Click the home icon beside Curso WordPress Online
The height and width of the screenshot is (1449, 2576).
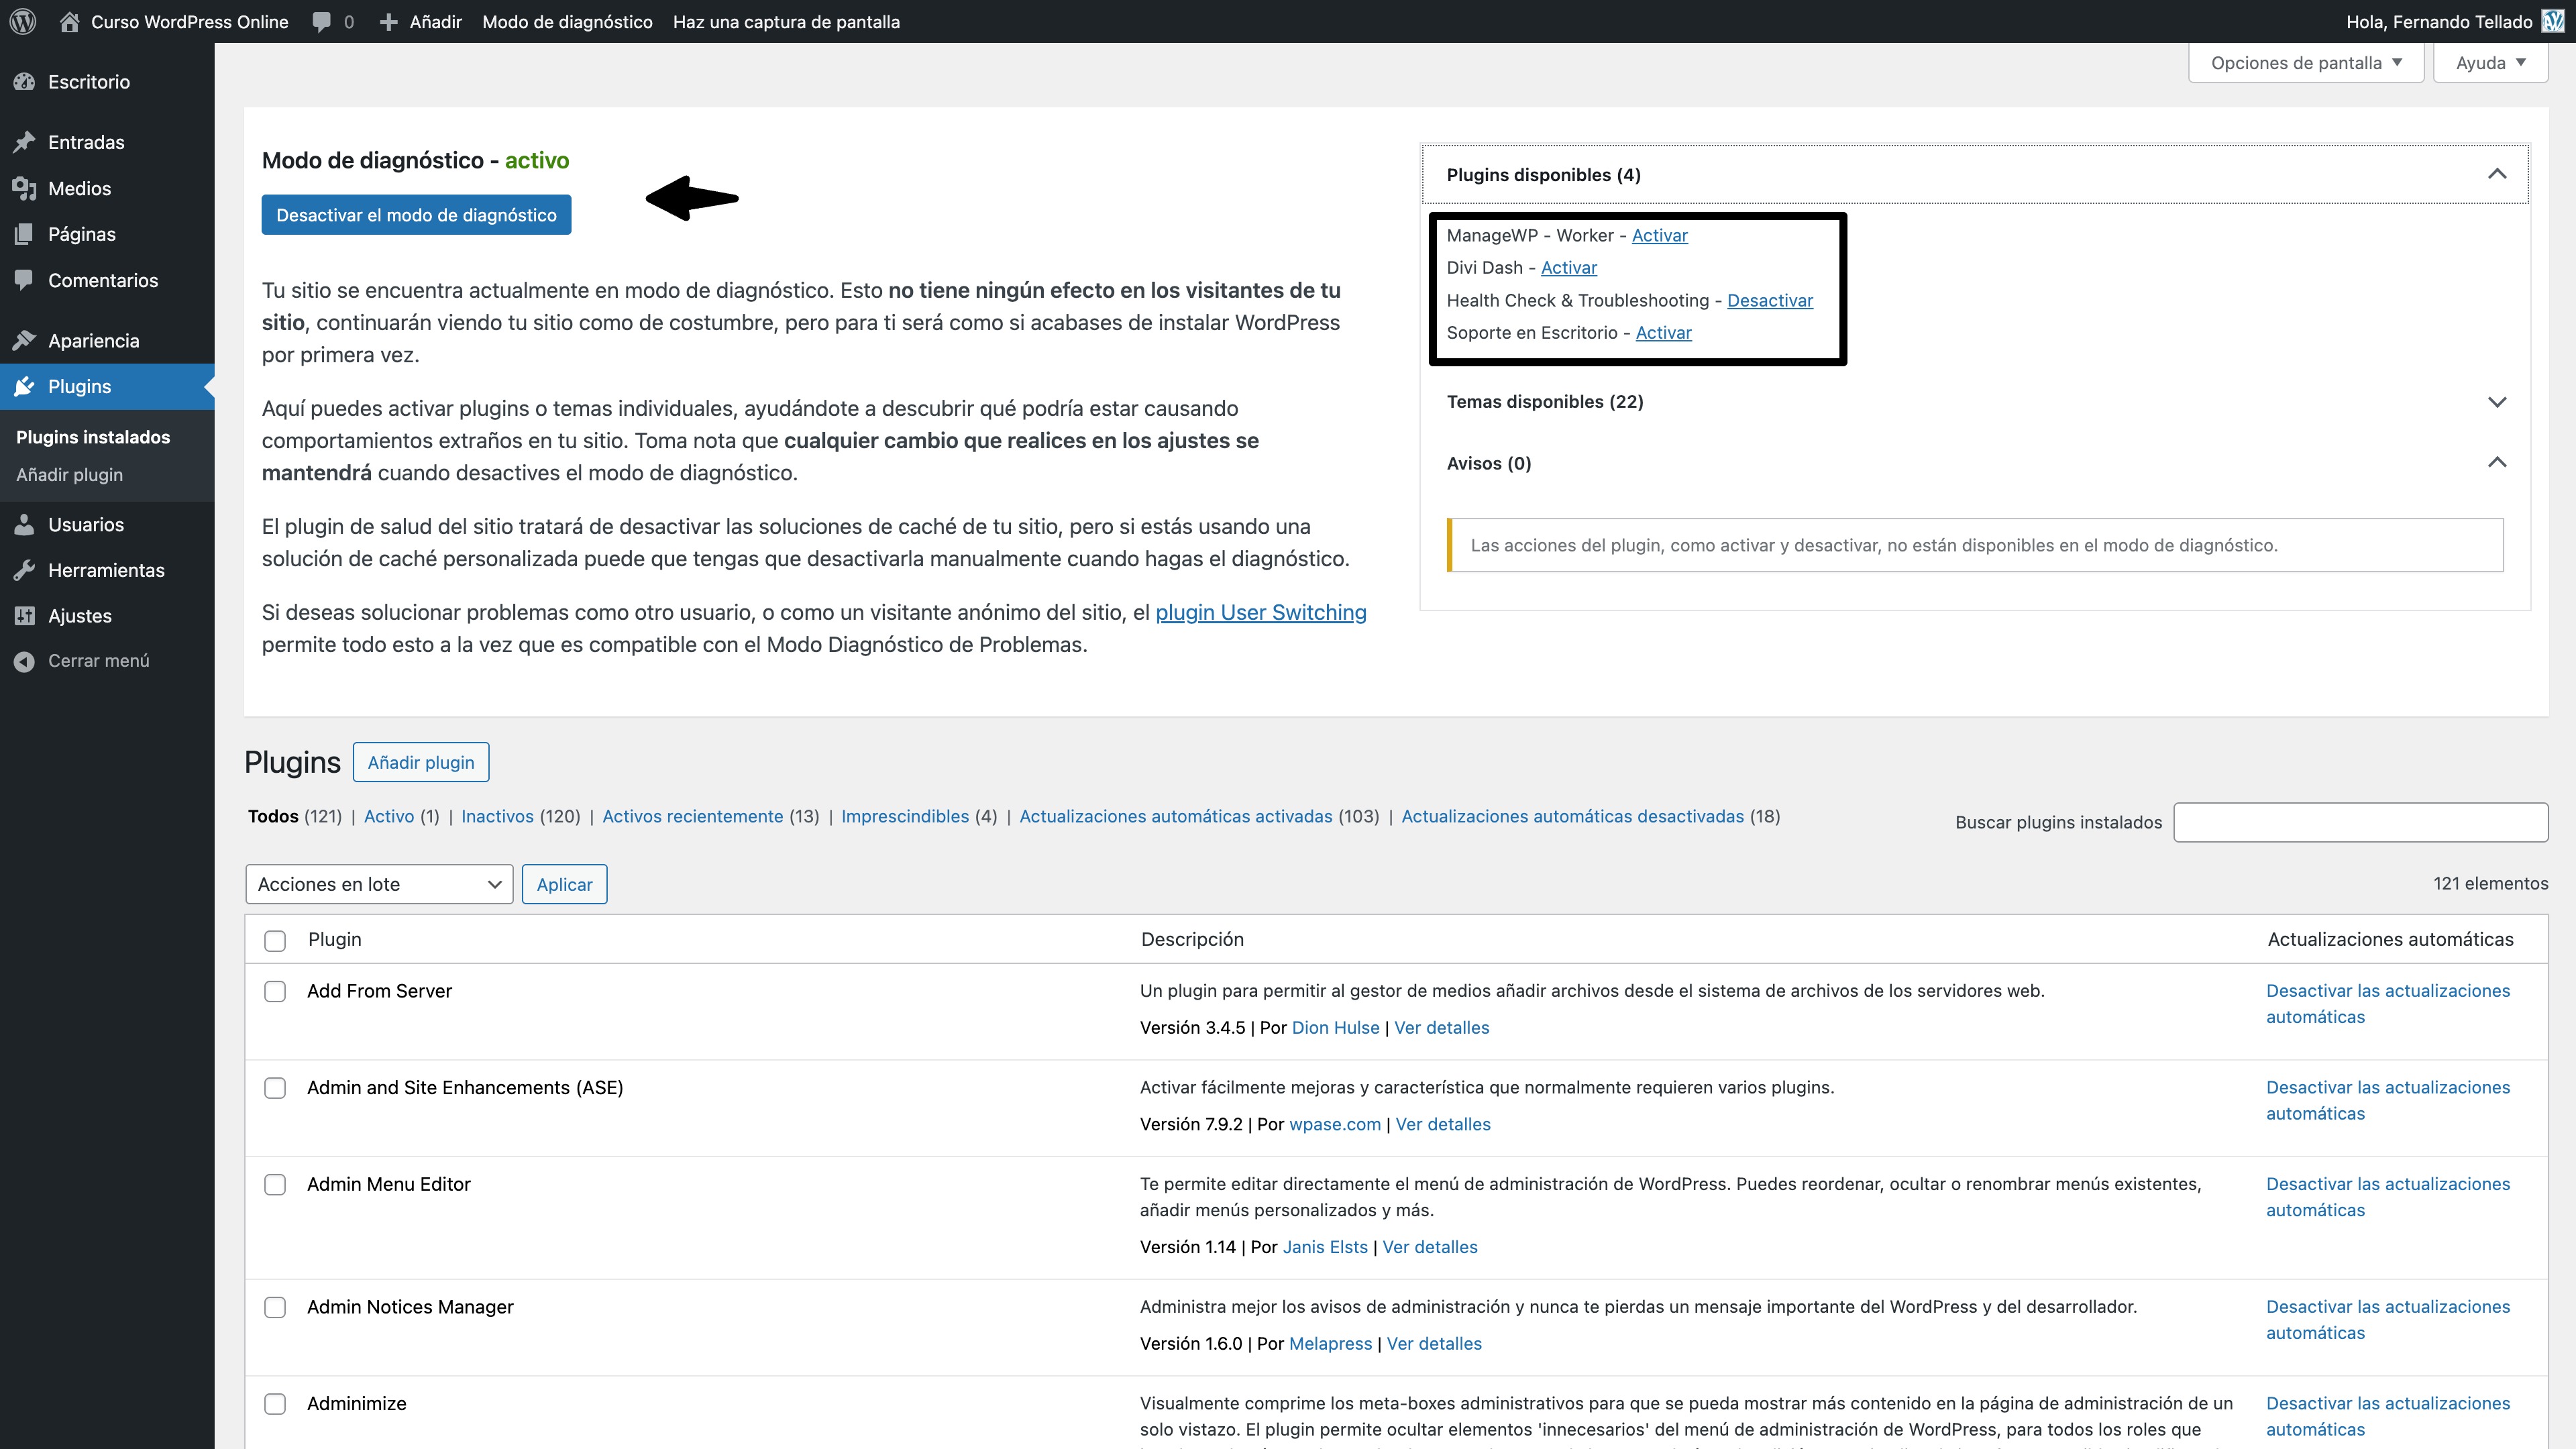69,21
